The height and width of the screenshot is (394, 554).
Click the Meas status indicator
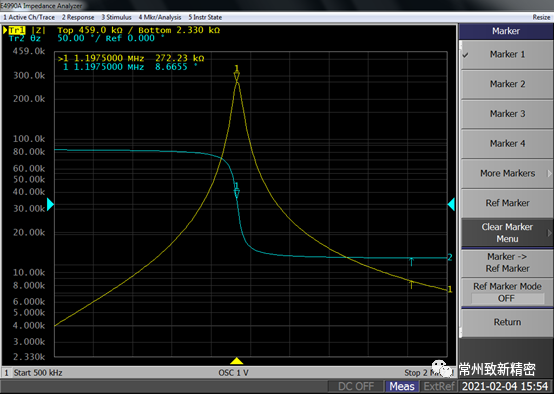point(402,386)
